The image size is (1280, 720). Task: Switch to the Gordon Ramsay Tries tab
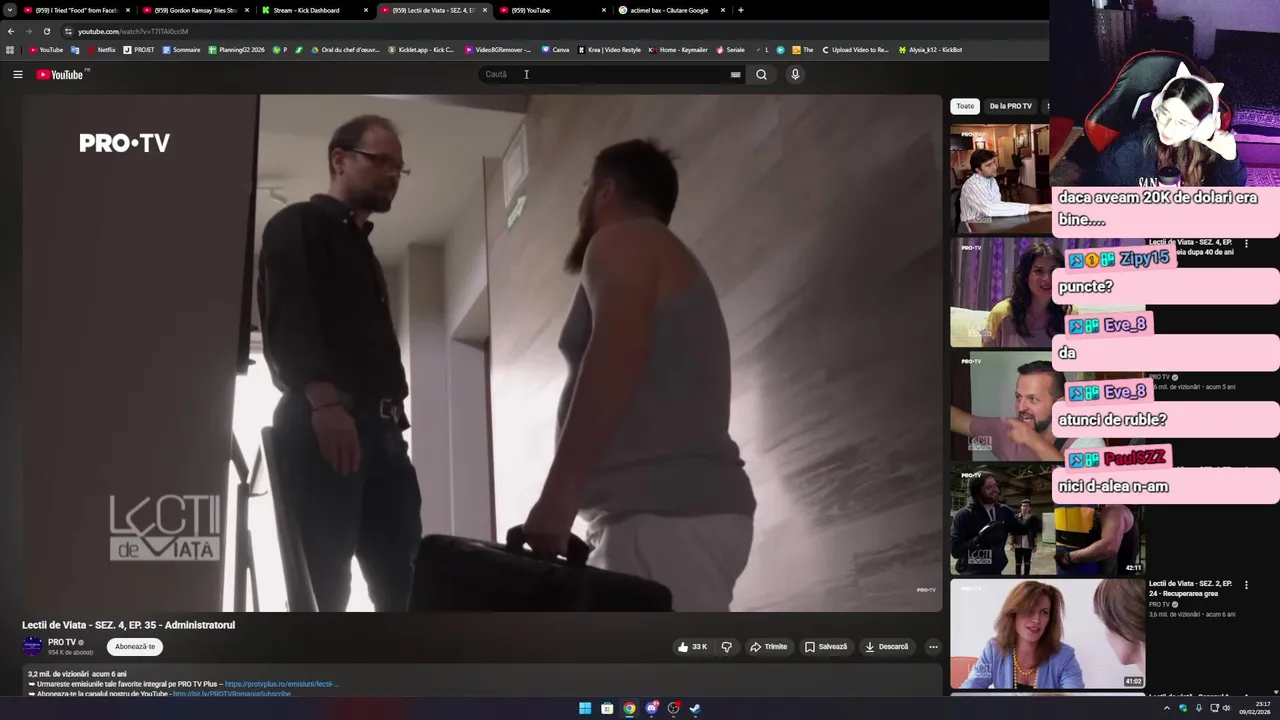click(x=195, y=10)
